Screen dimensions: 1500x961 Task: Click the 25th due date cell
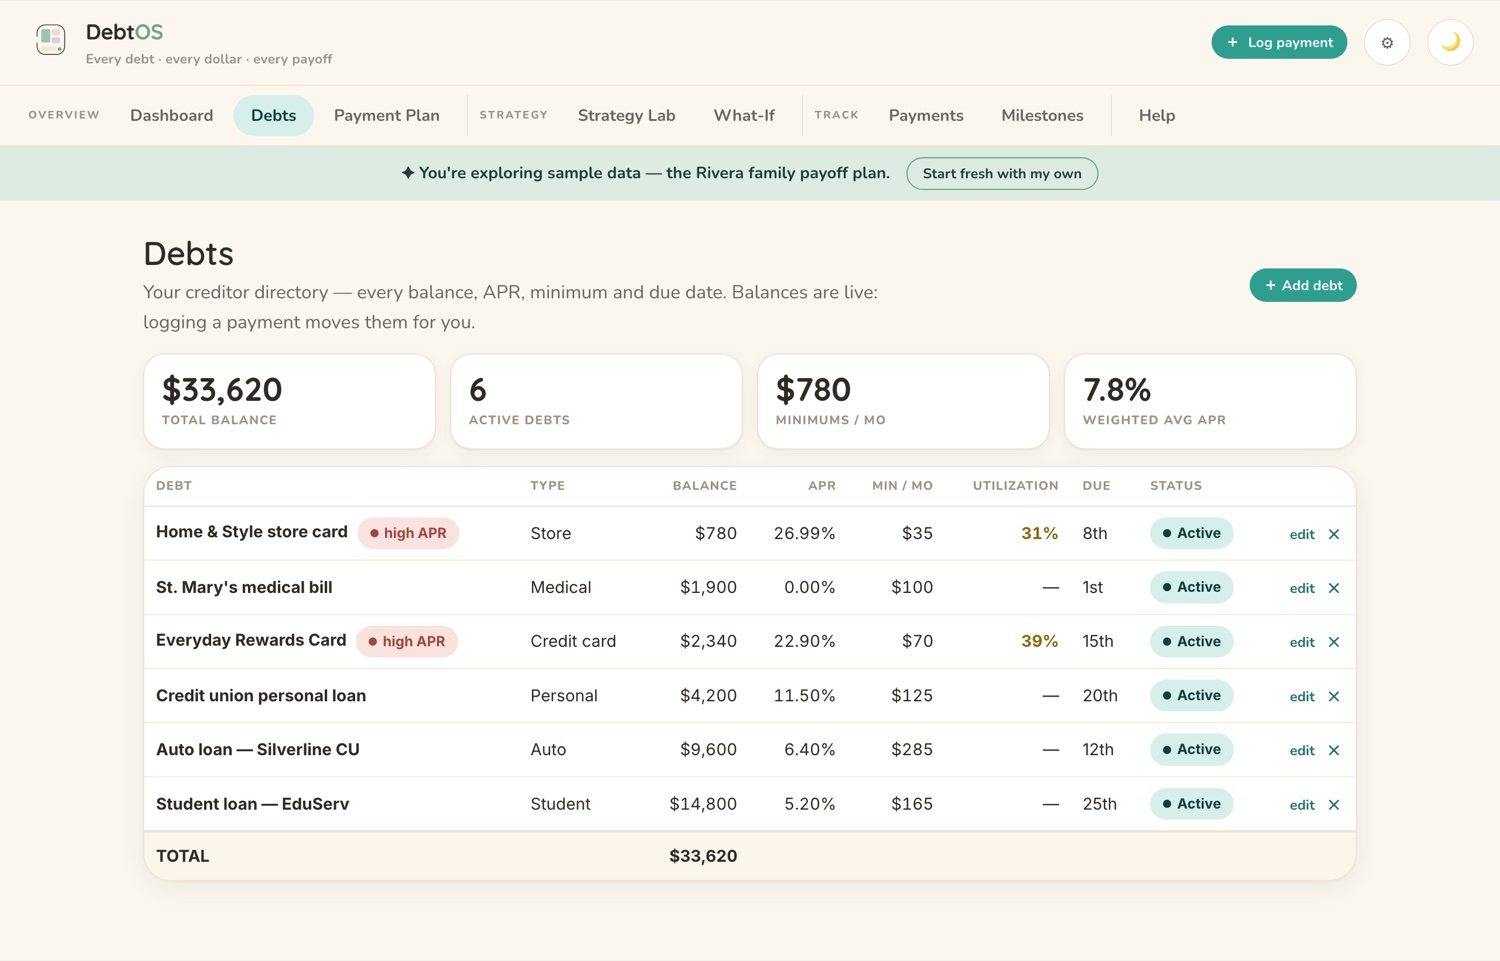pos(1100,804)
